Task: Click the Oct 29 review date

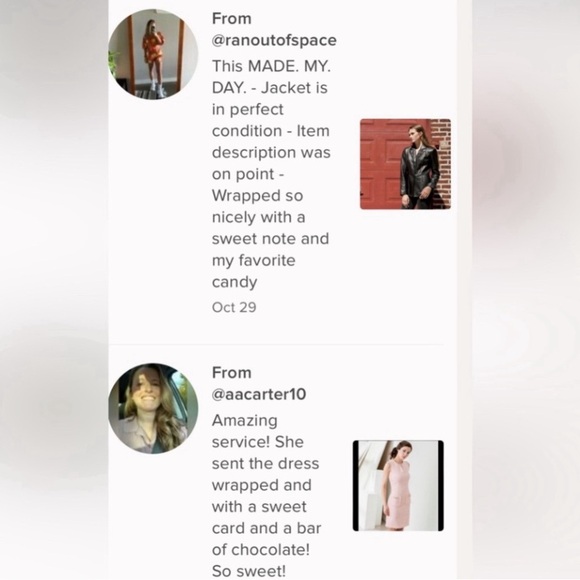Action: (234, 307)
